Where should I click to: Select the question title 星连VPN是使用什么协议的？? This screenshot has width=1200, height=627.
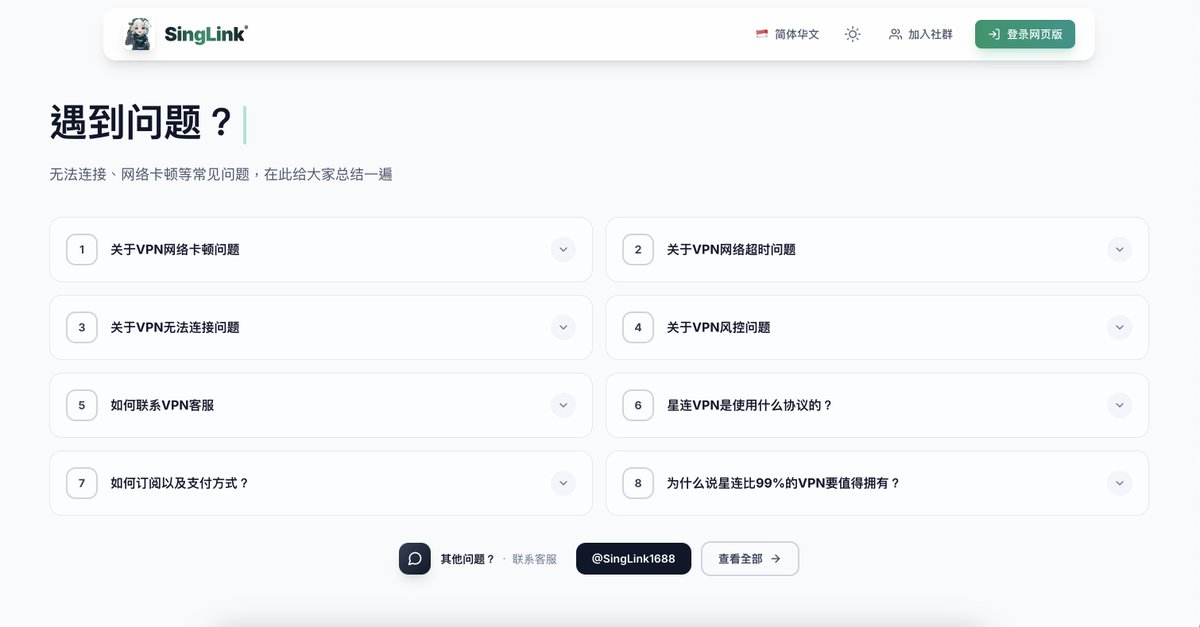coord(750,405)
